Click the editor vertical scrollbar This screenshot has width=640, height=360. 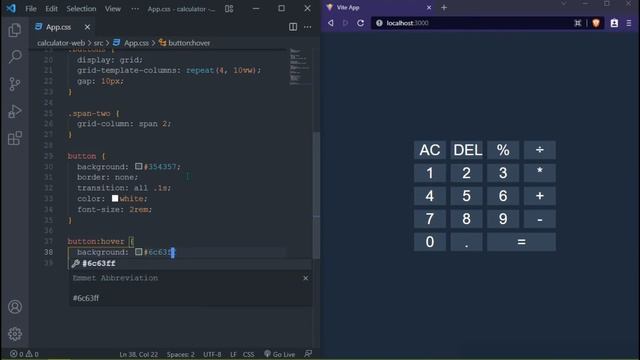point(316,195)
